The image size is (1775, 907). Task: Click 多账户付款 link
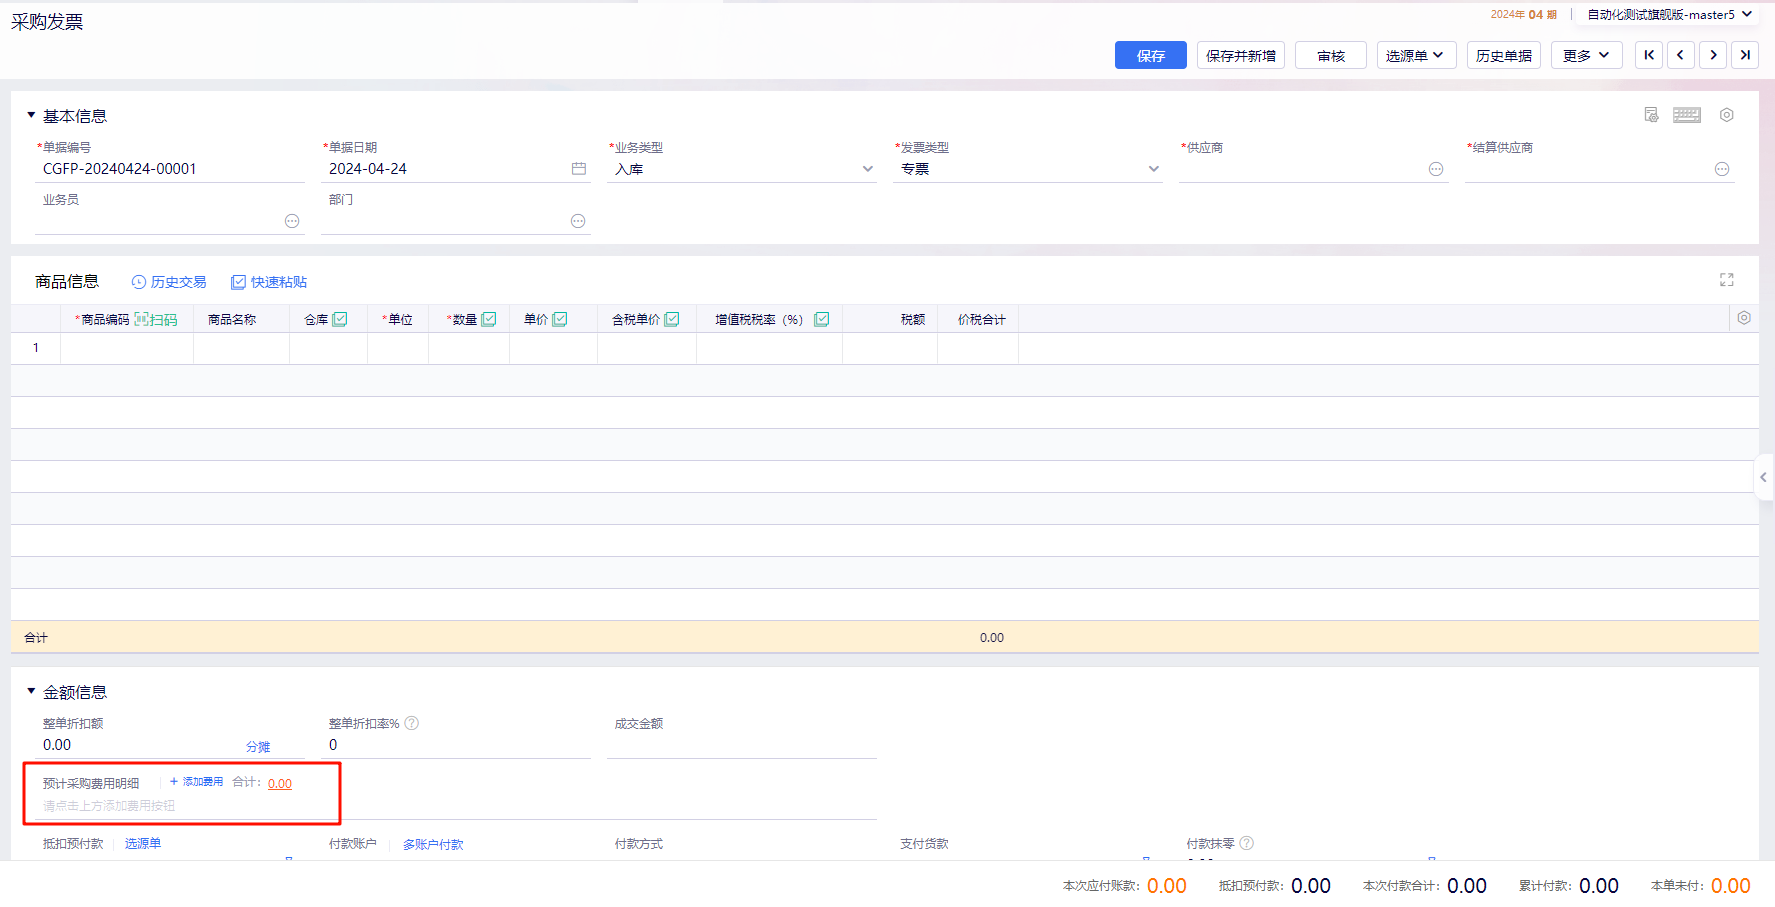click(433, 845)
